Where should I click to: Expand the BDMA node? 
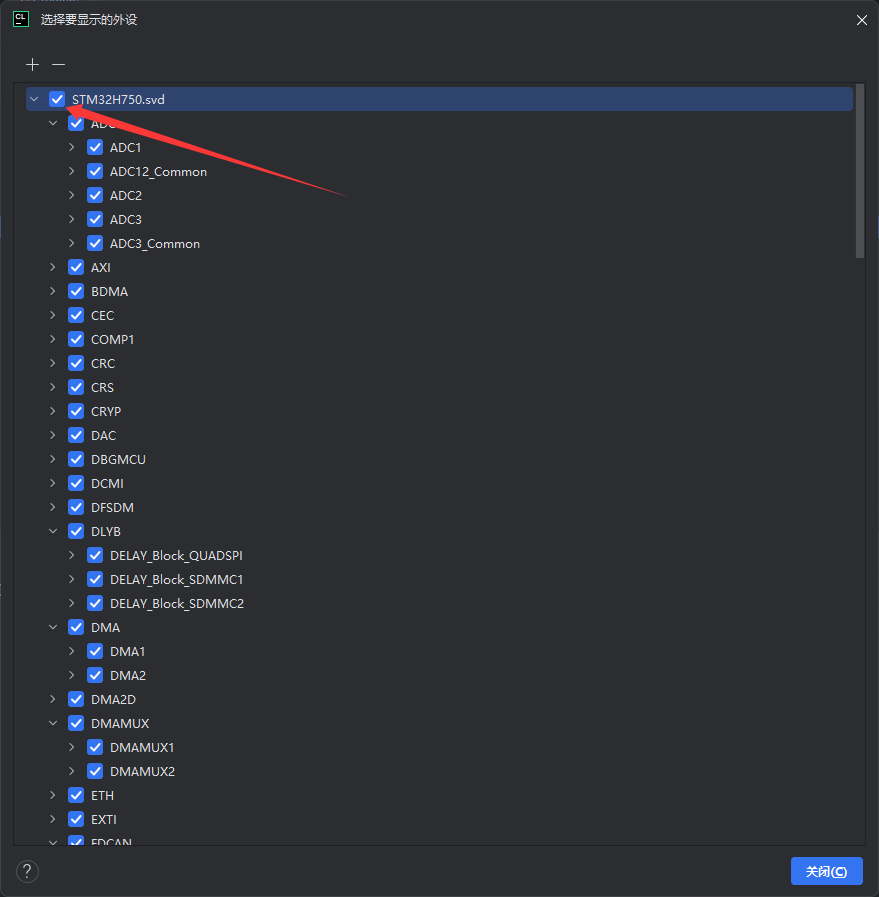[x=53, y=292]
